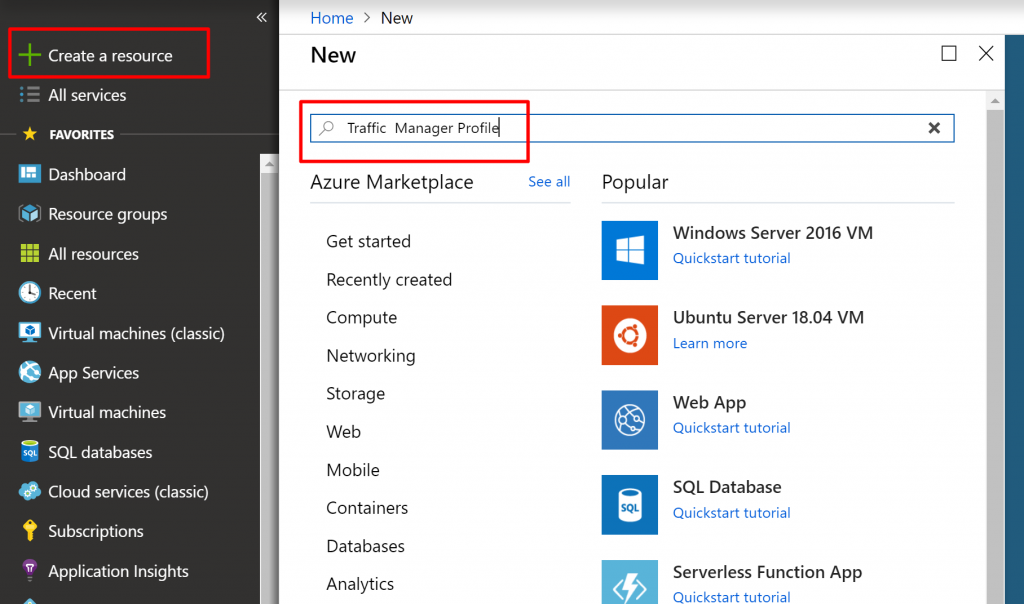
Task: Open Ubuntu Server Learn more link
Action: (710, 343)
